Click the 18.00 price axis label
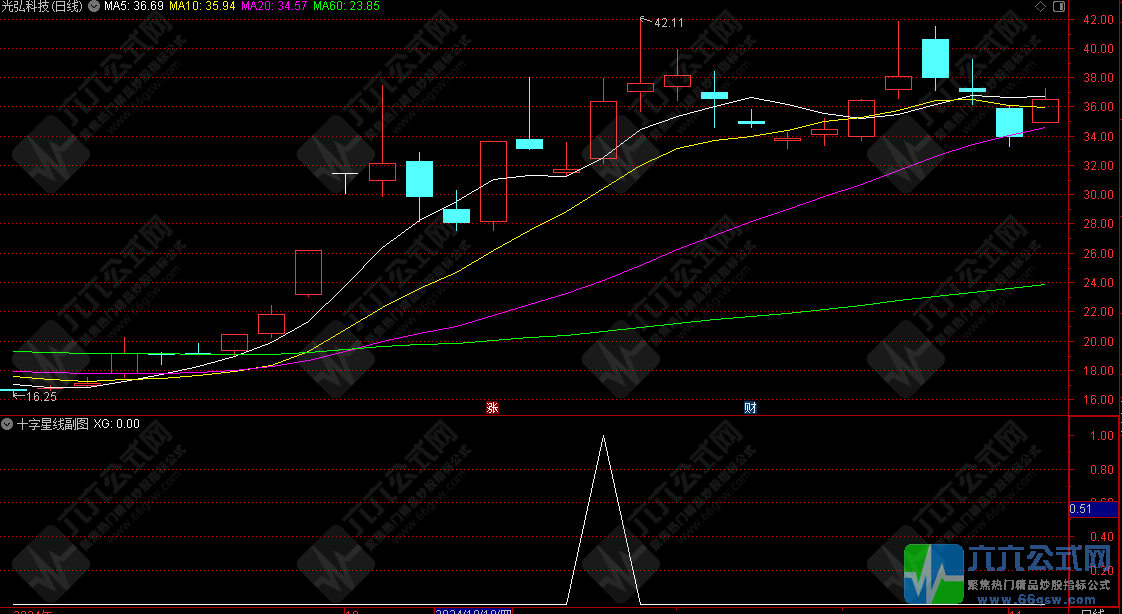The height and width of the screenshot is (614, 1122). click(x=1098, y=371)
